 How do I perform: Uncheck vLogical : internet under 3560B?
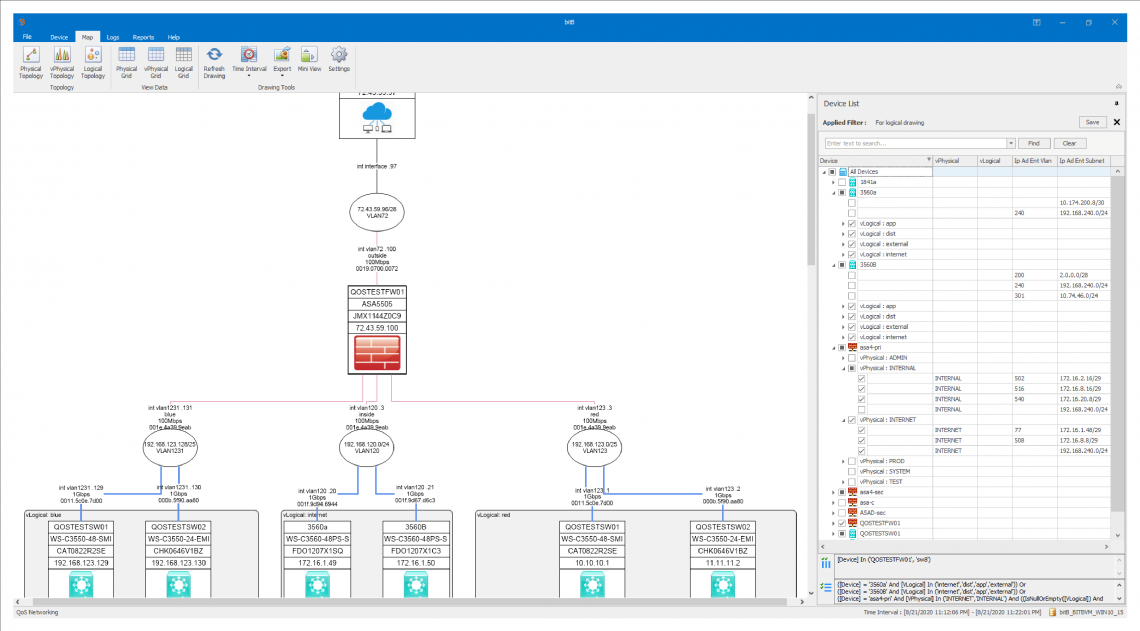point(852,337)
